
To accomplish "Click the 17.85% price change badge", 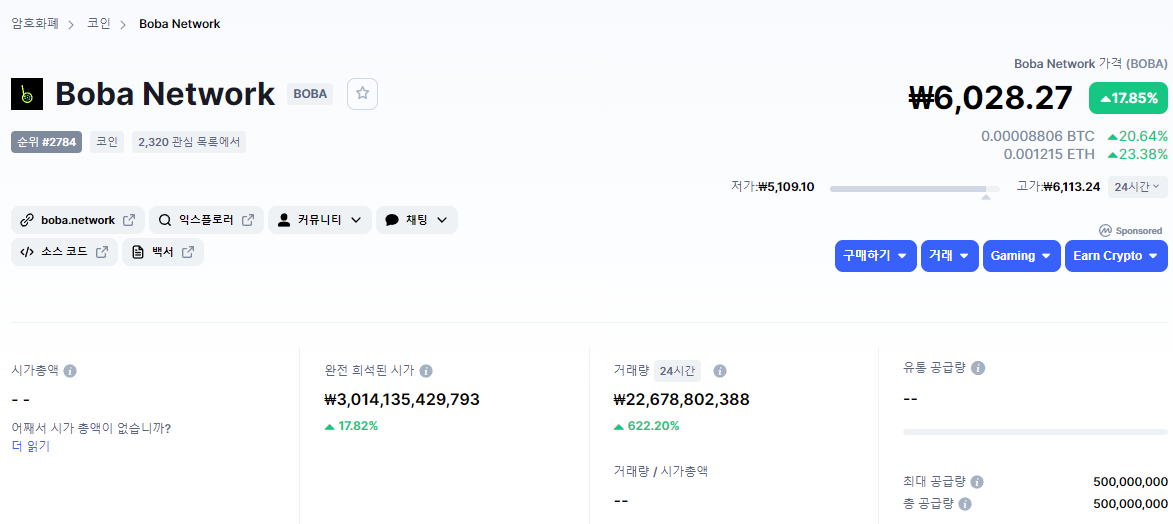I will pyautogui.click(x=1128, y=98).
